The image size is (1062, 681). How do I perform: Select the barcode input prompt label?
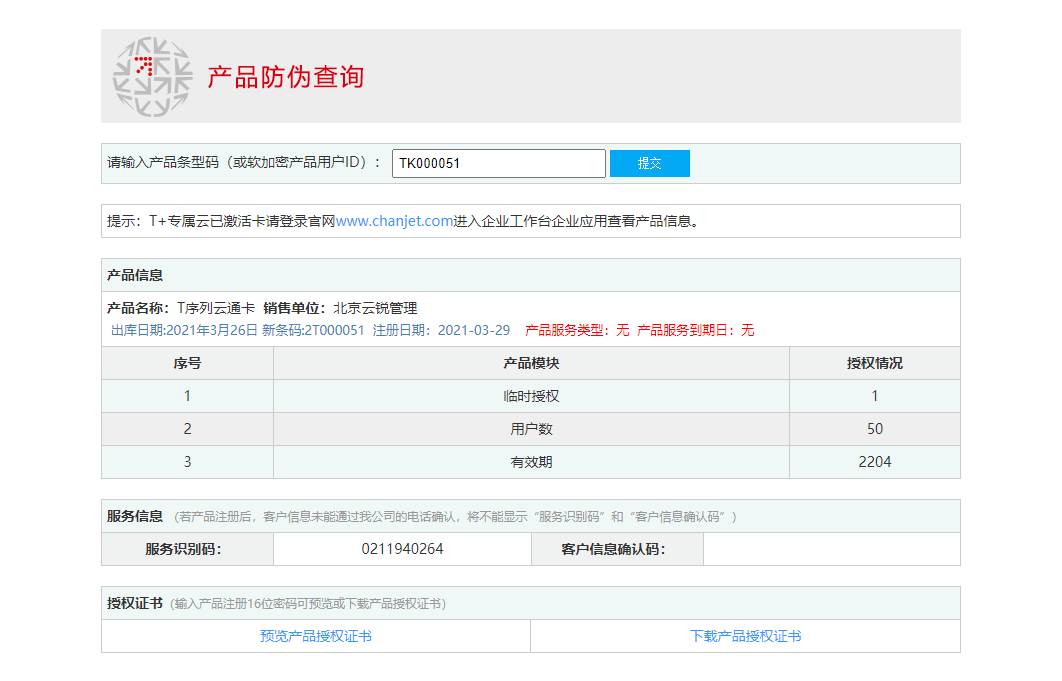click(x=244, y=163)
